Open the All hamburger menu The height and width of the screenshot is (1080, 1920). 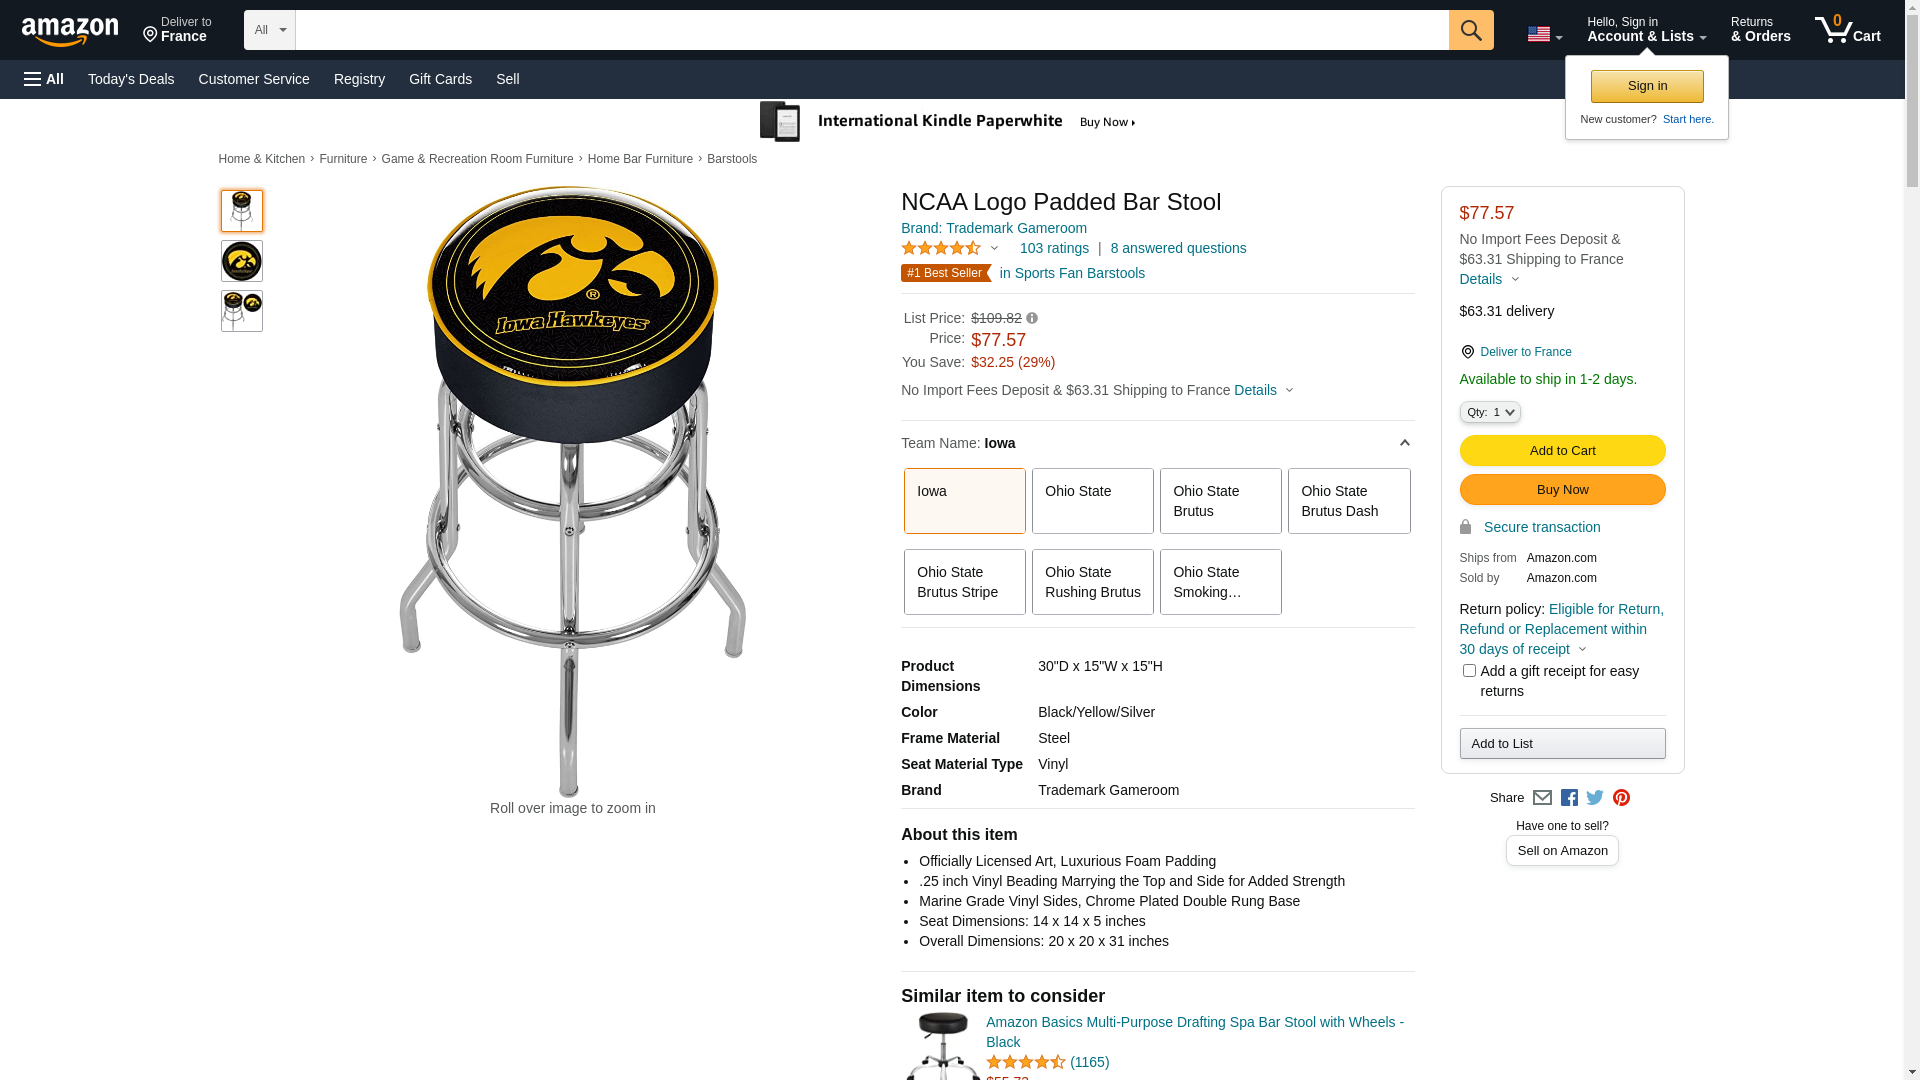[x=44, y=79]
